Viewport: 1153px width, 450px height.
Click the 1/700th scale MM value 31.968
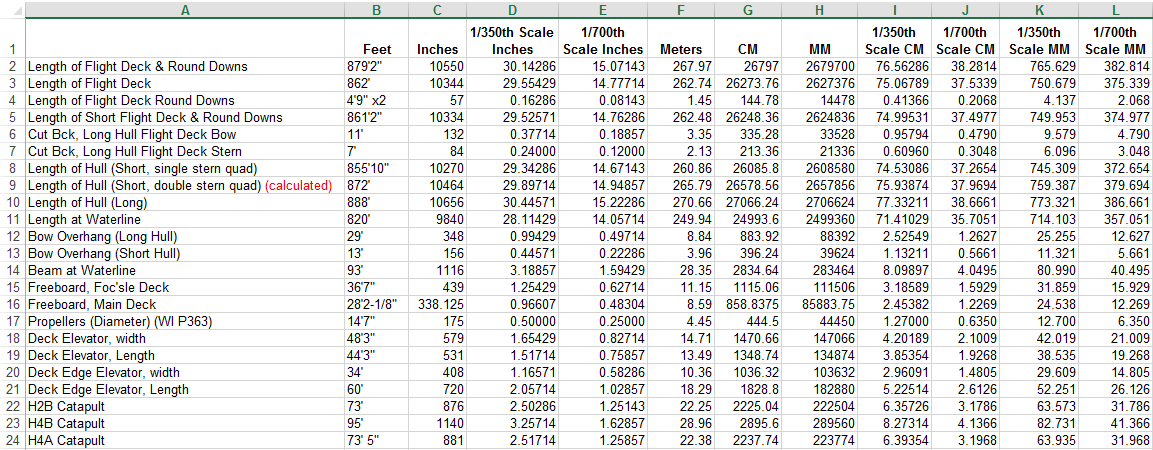[x=1115, y=440]
